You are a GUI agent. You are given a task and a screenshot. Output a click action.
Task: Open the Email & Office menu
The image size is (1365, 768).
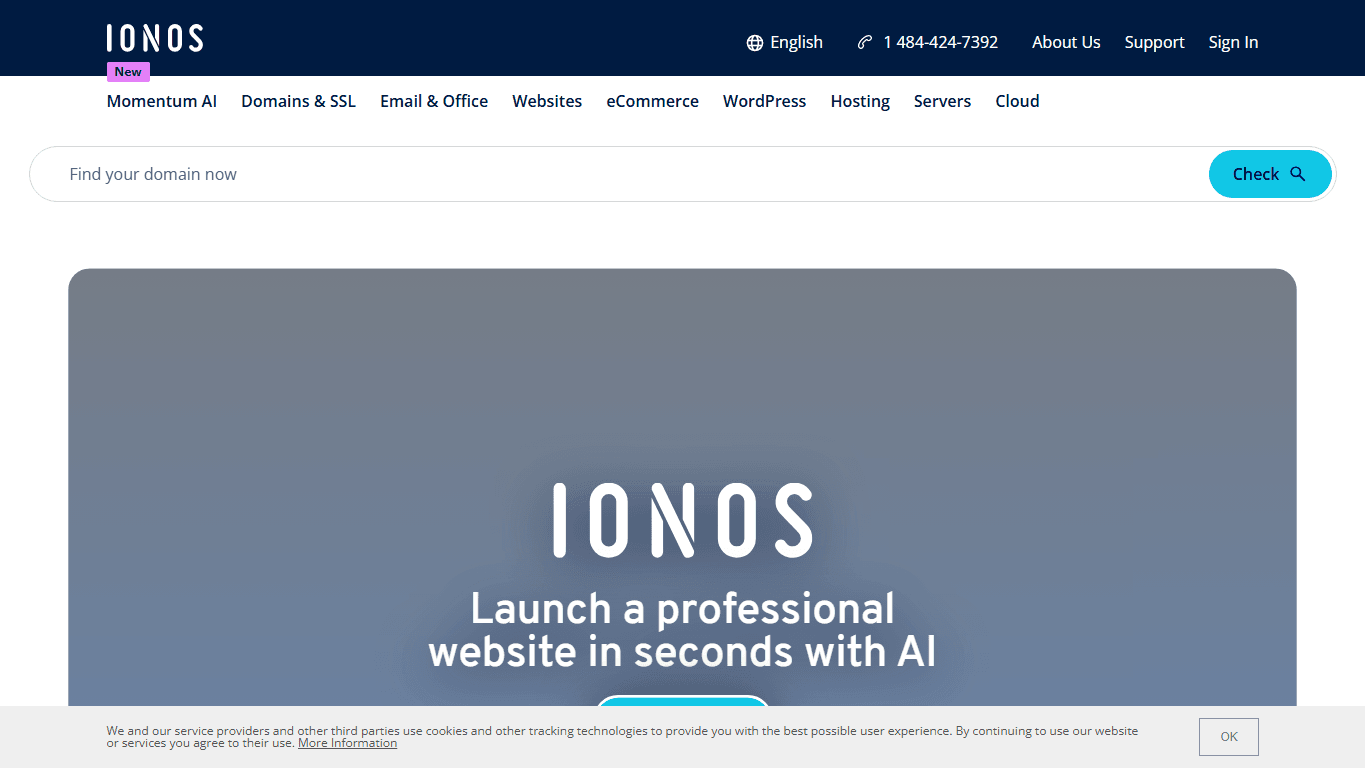coord(434,101)
